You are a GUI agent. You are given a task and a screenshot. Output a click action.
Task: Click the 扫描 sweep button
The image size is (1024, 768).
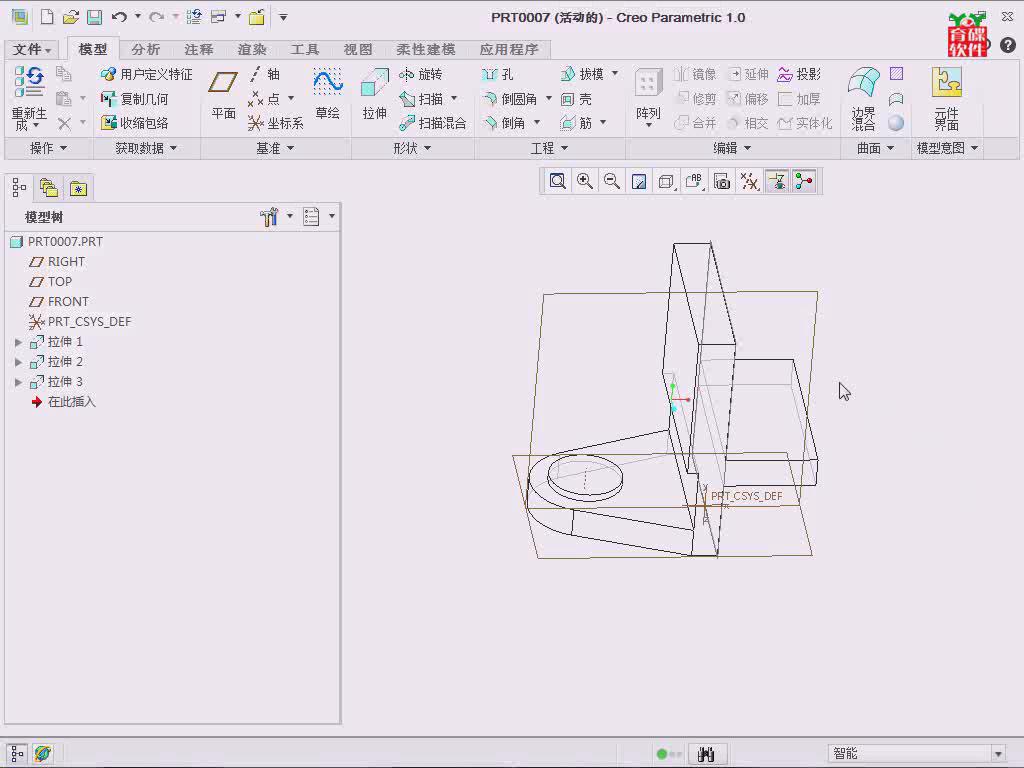[x=421, y=99]
